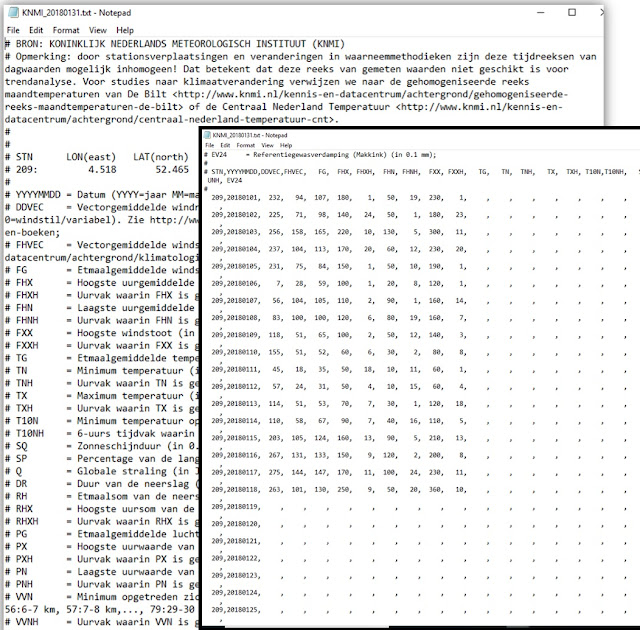Image resolution: width=640 pixels, height=630 pixels.
Task: Maximize the back Notepad window
Action: [572, 13]
